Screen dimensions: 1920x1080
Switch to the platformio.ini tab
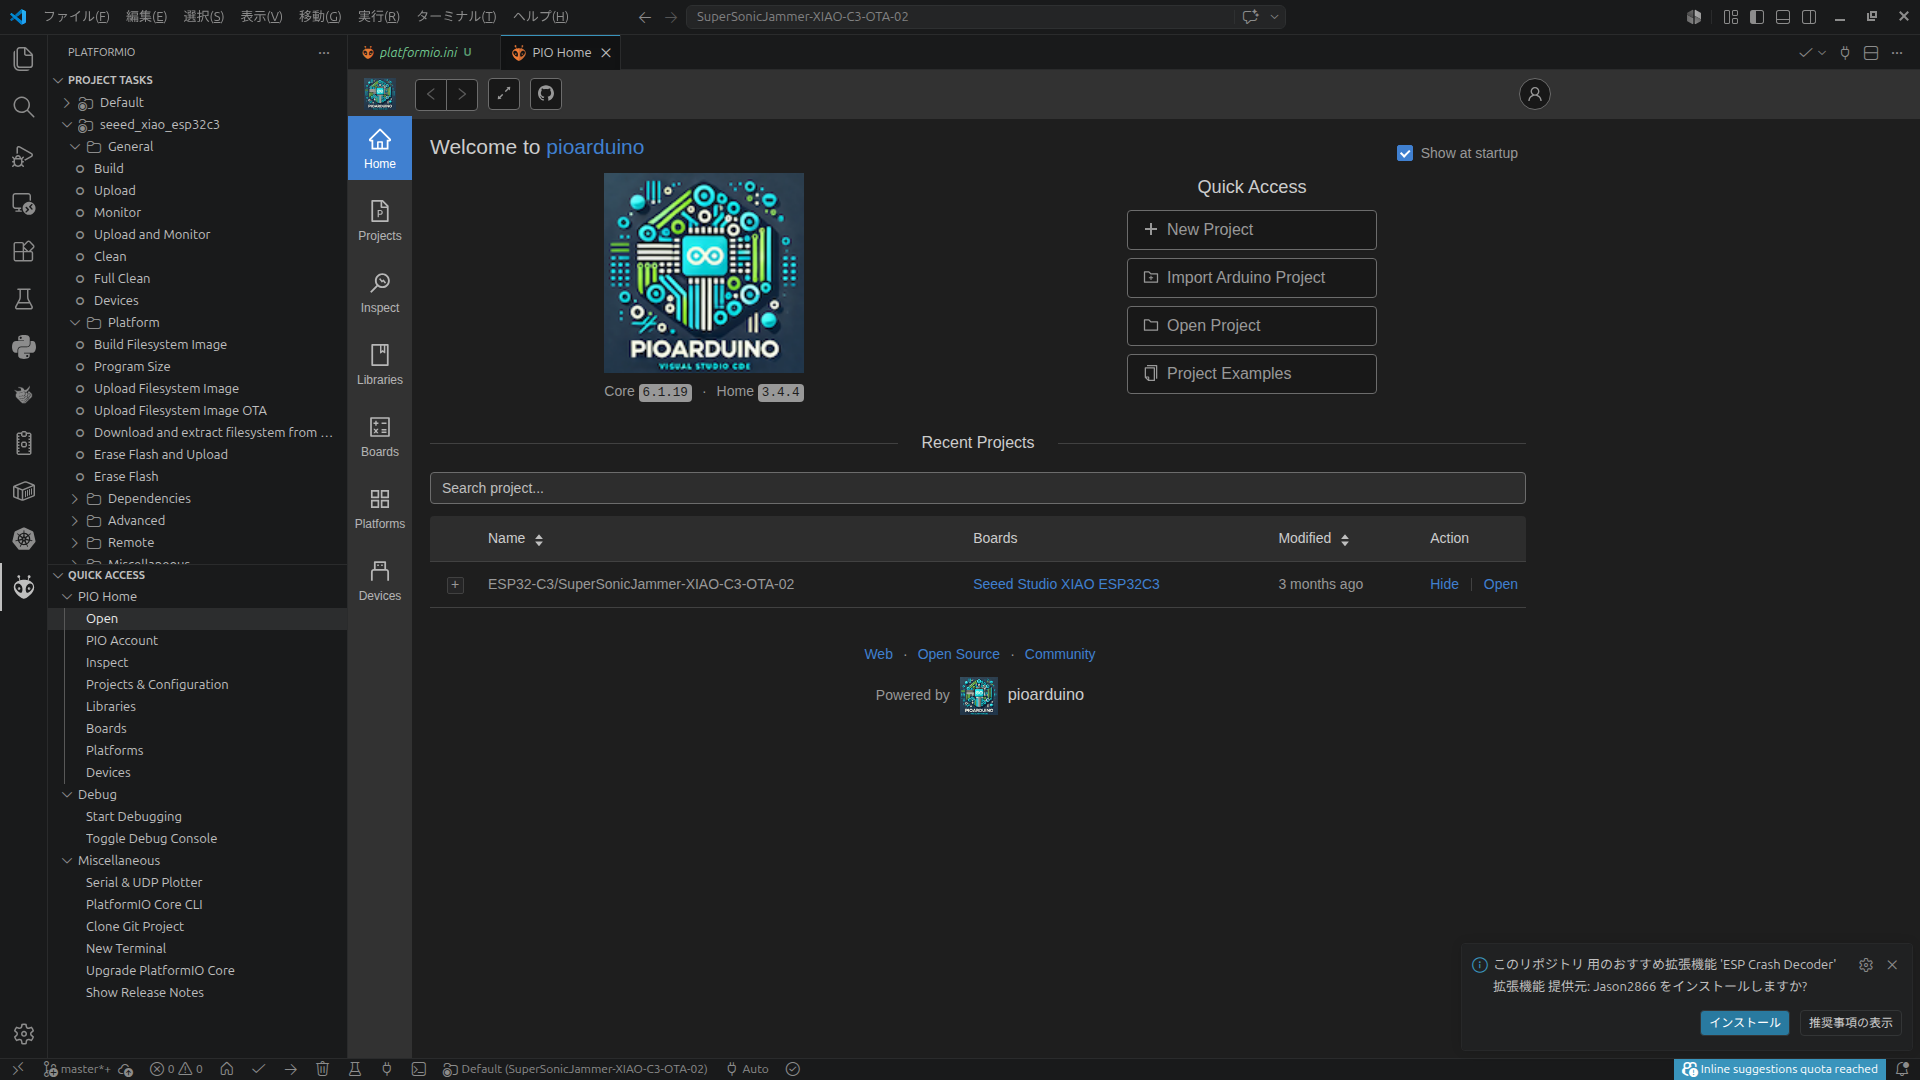[x=418, y=53]
